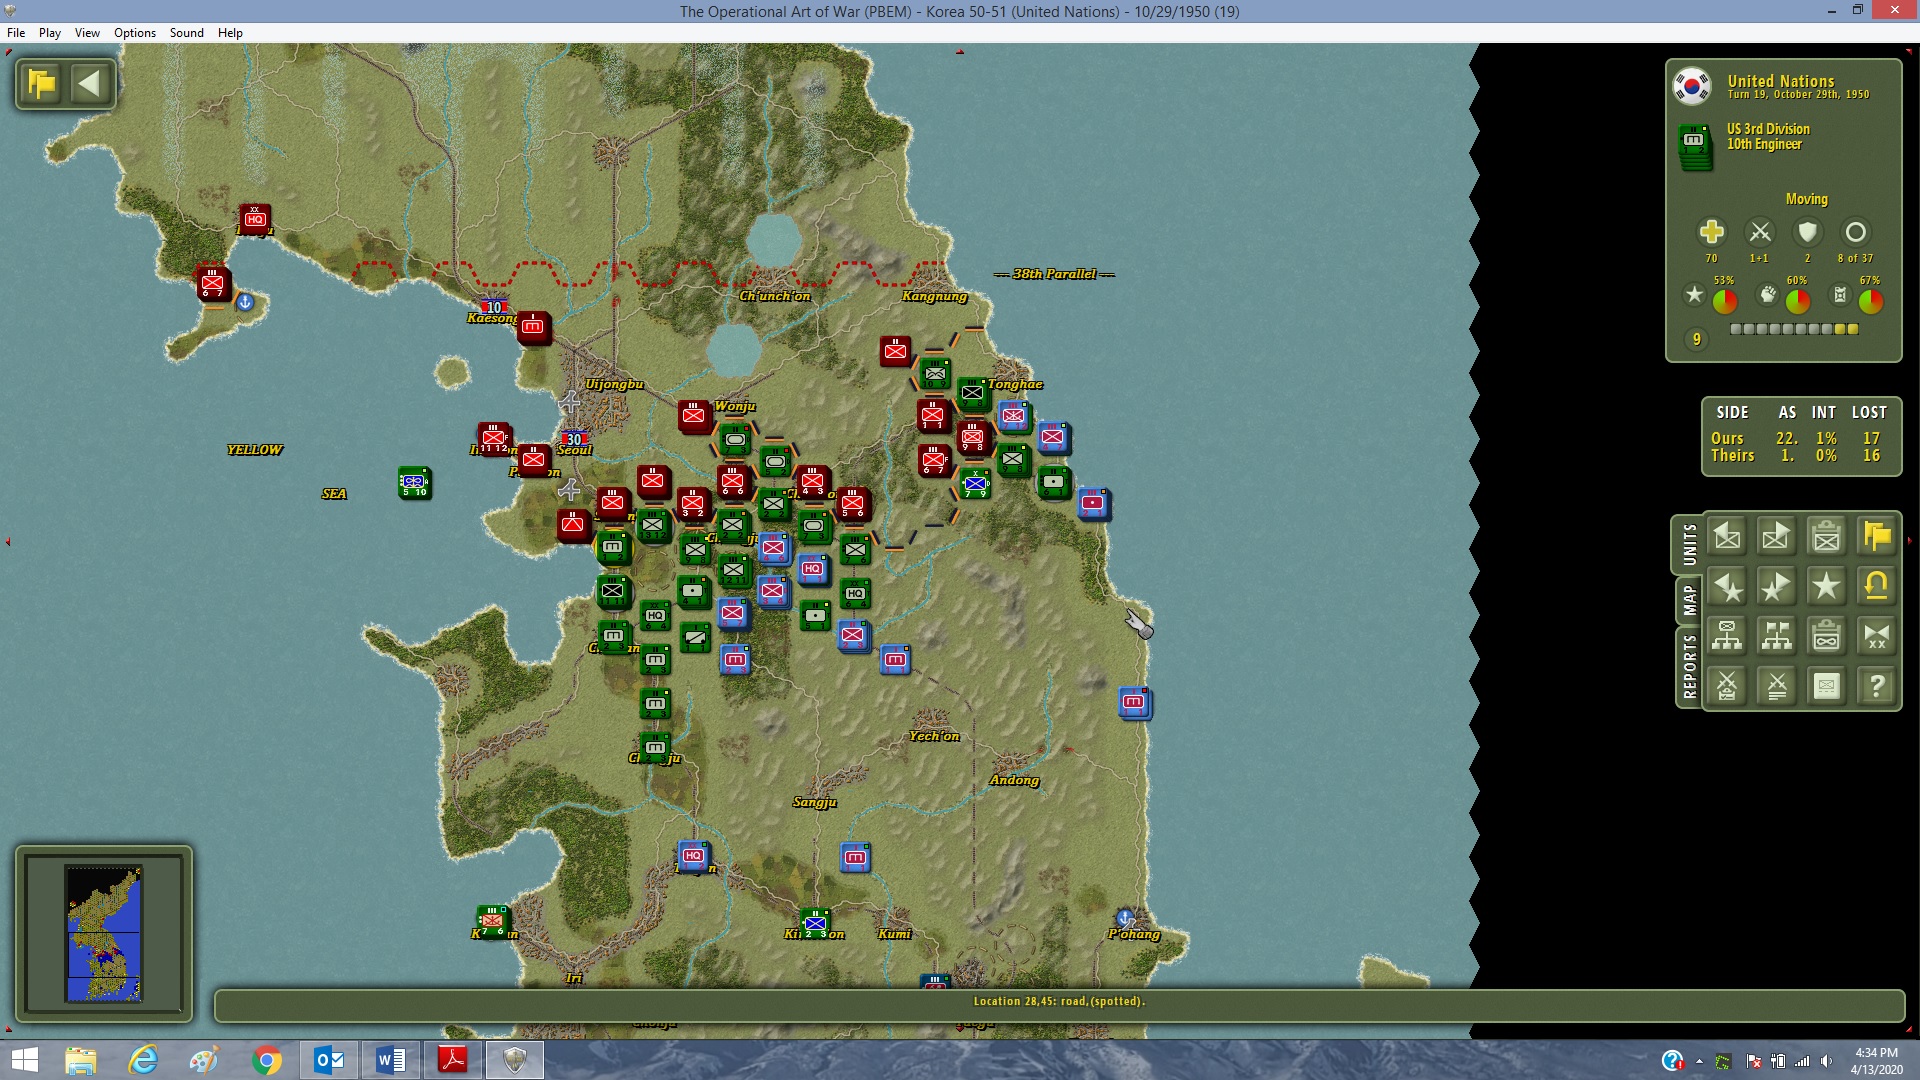The width and height of the screenshot is (1920, 1080).
Task: Click the row of strength pips bar
Action: coord(1794,329)
